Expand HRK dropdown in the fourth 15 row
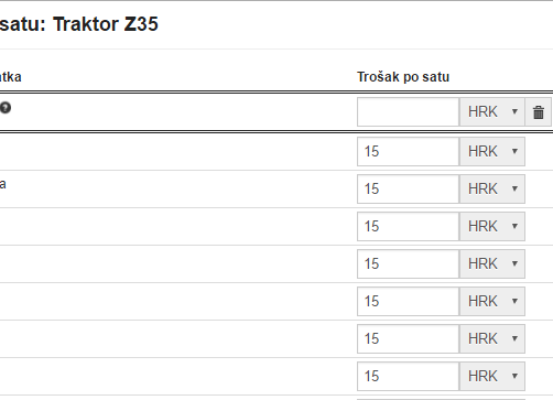 (492, 264)
